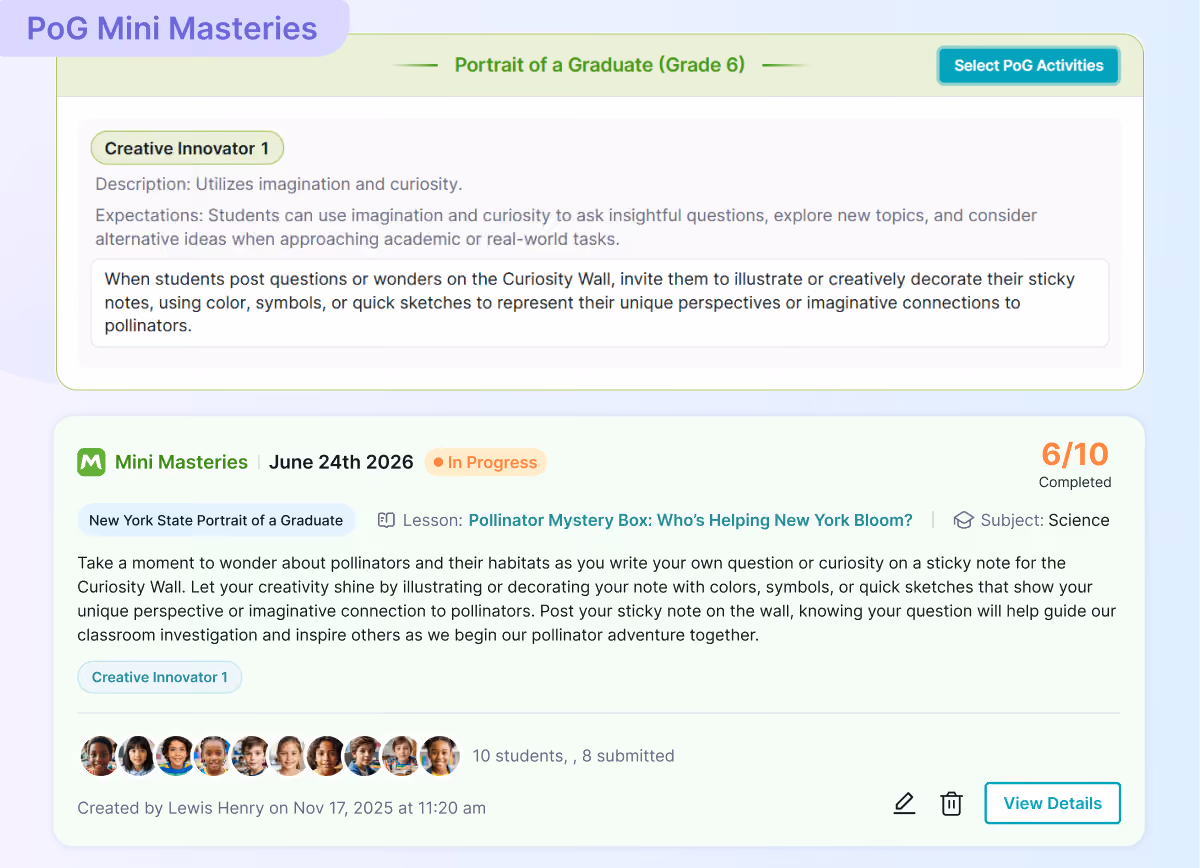Click the June 24th 2026 date
Image resolution: width=1200 pixels, height=868 pixels.
tap(341, 462)
